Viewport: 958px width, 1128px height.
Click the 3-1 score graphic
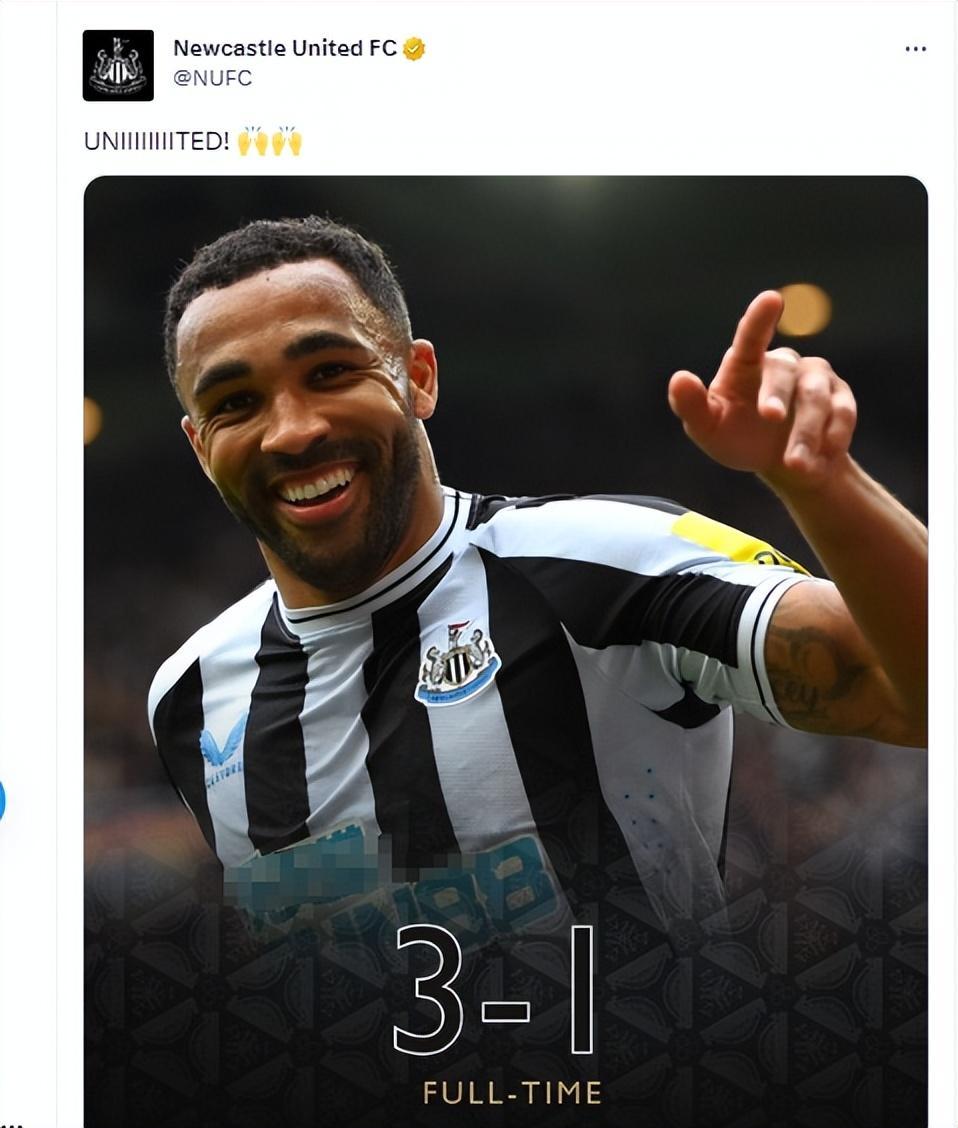(x=496, y=991)
